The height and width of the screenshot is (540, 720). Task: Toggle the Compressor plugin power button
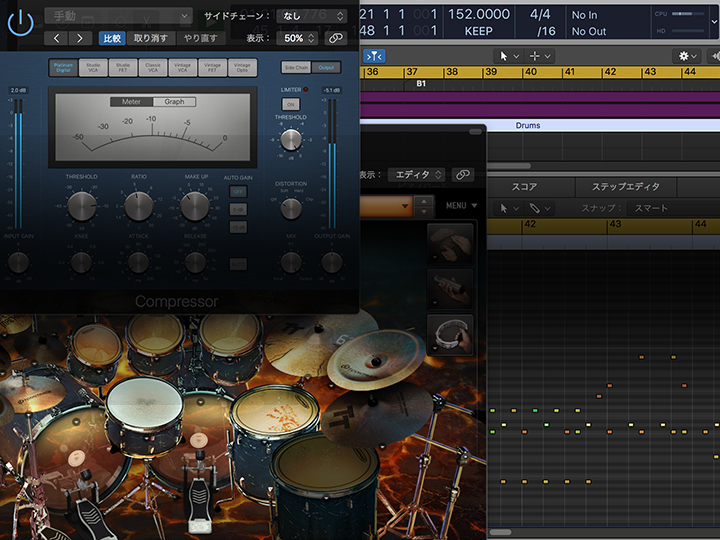click(20, 22)
